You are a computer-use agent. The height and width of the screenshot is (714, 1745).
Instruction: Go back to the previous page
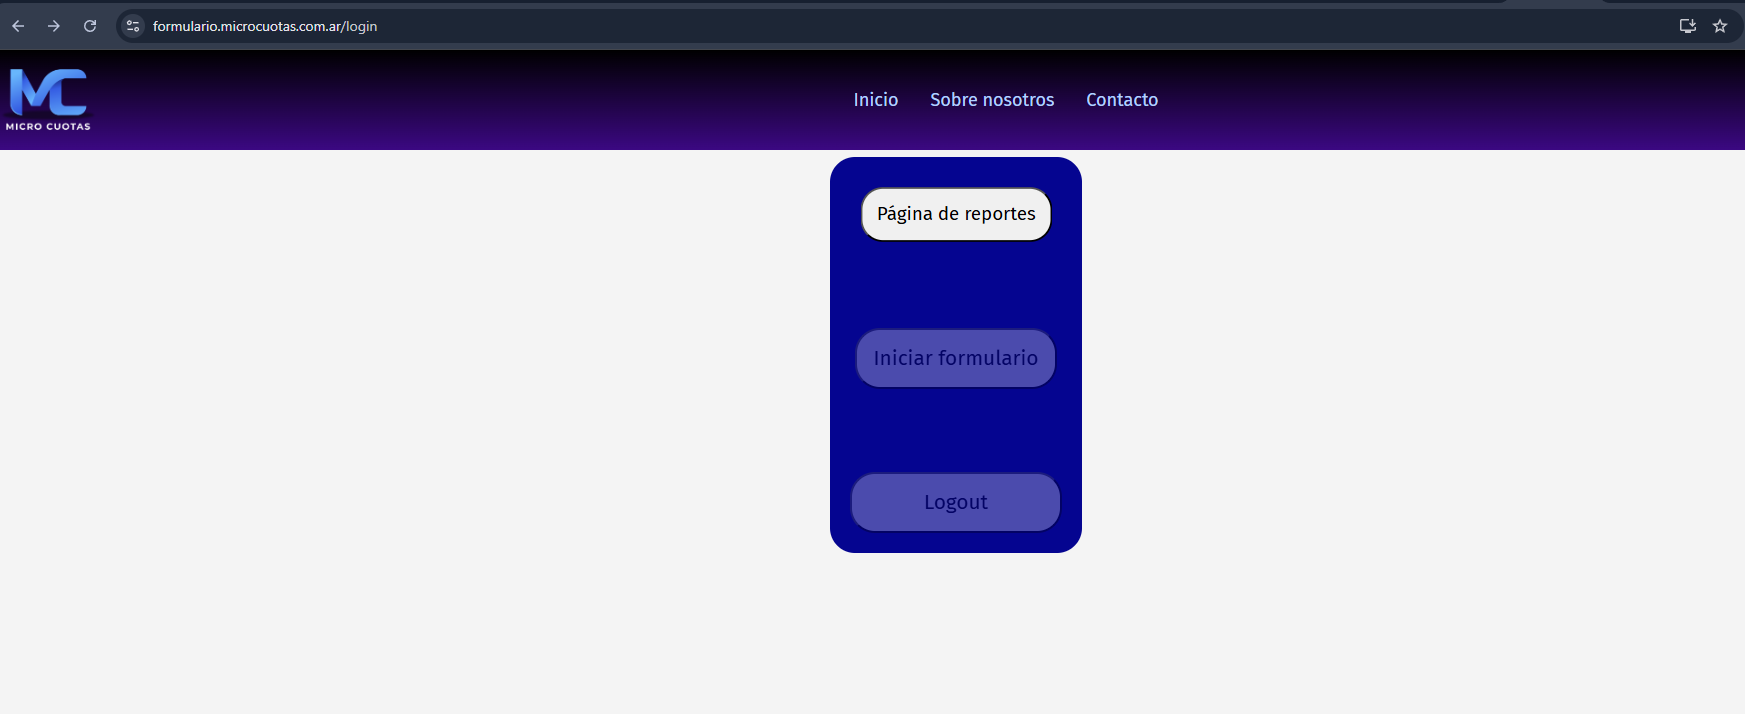pos(18,26)
